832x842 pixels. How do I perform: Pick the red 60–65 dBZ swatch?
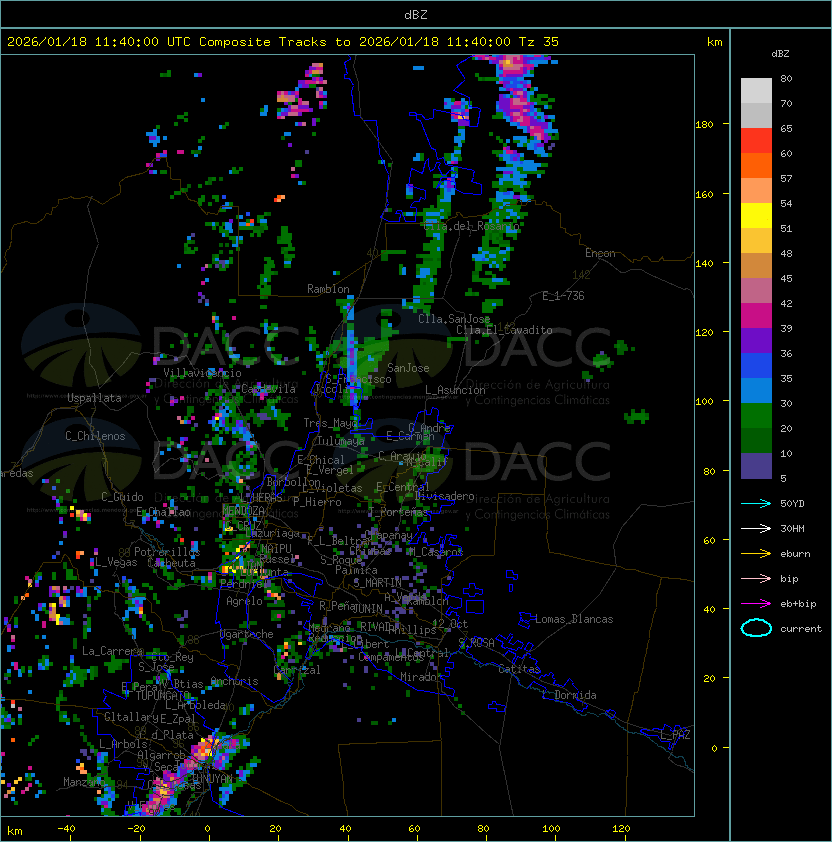click(756, 141)
